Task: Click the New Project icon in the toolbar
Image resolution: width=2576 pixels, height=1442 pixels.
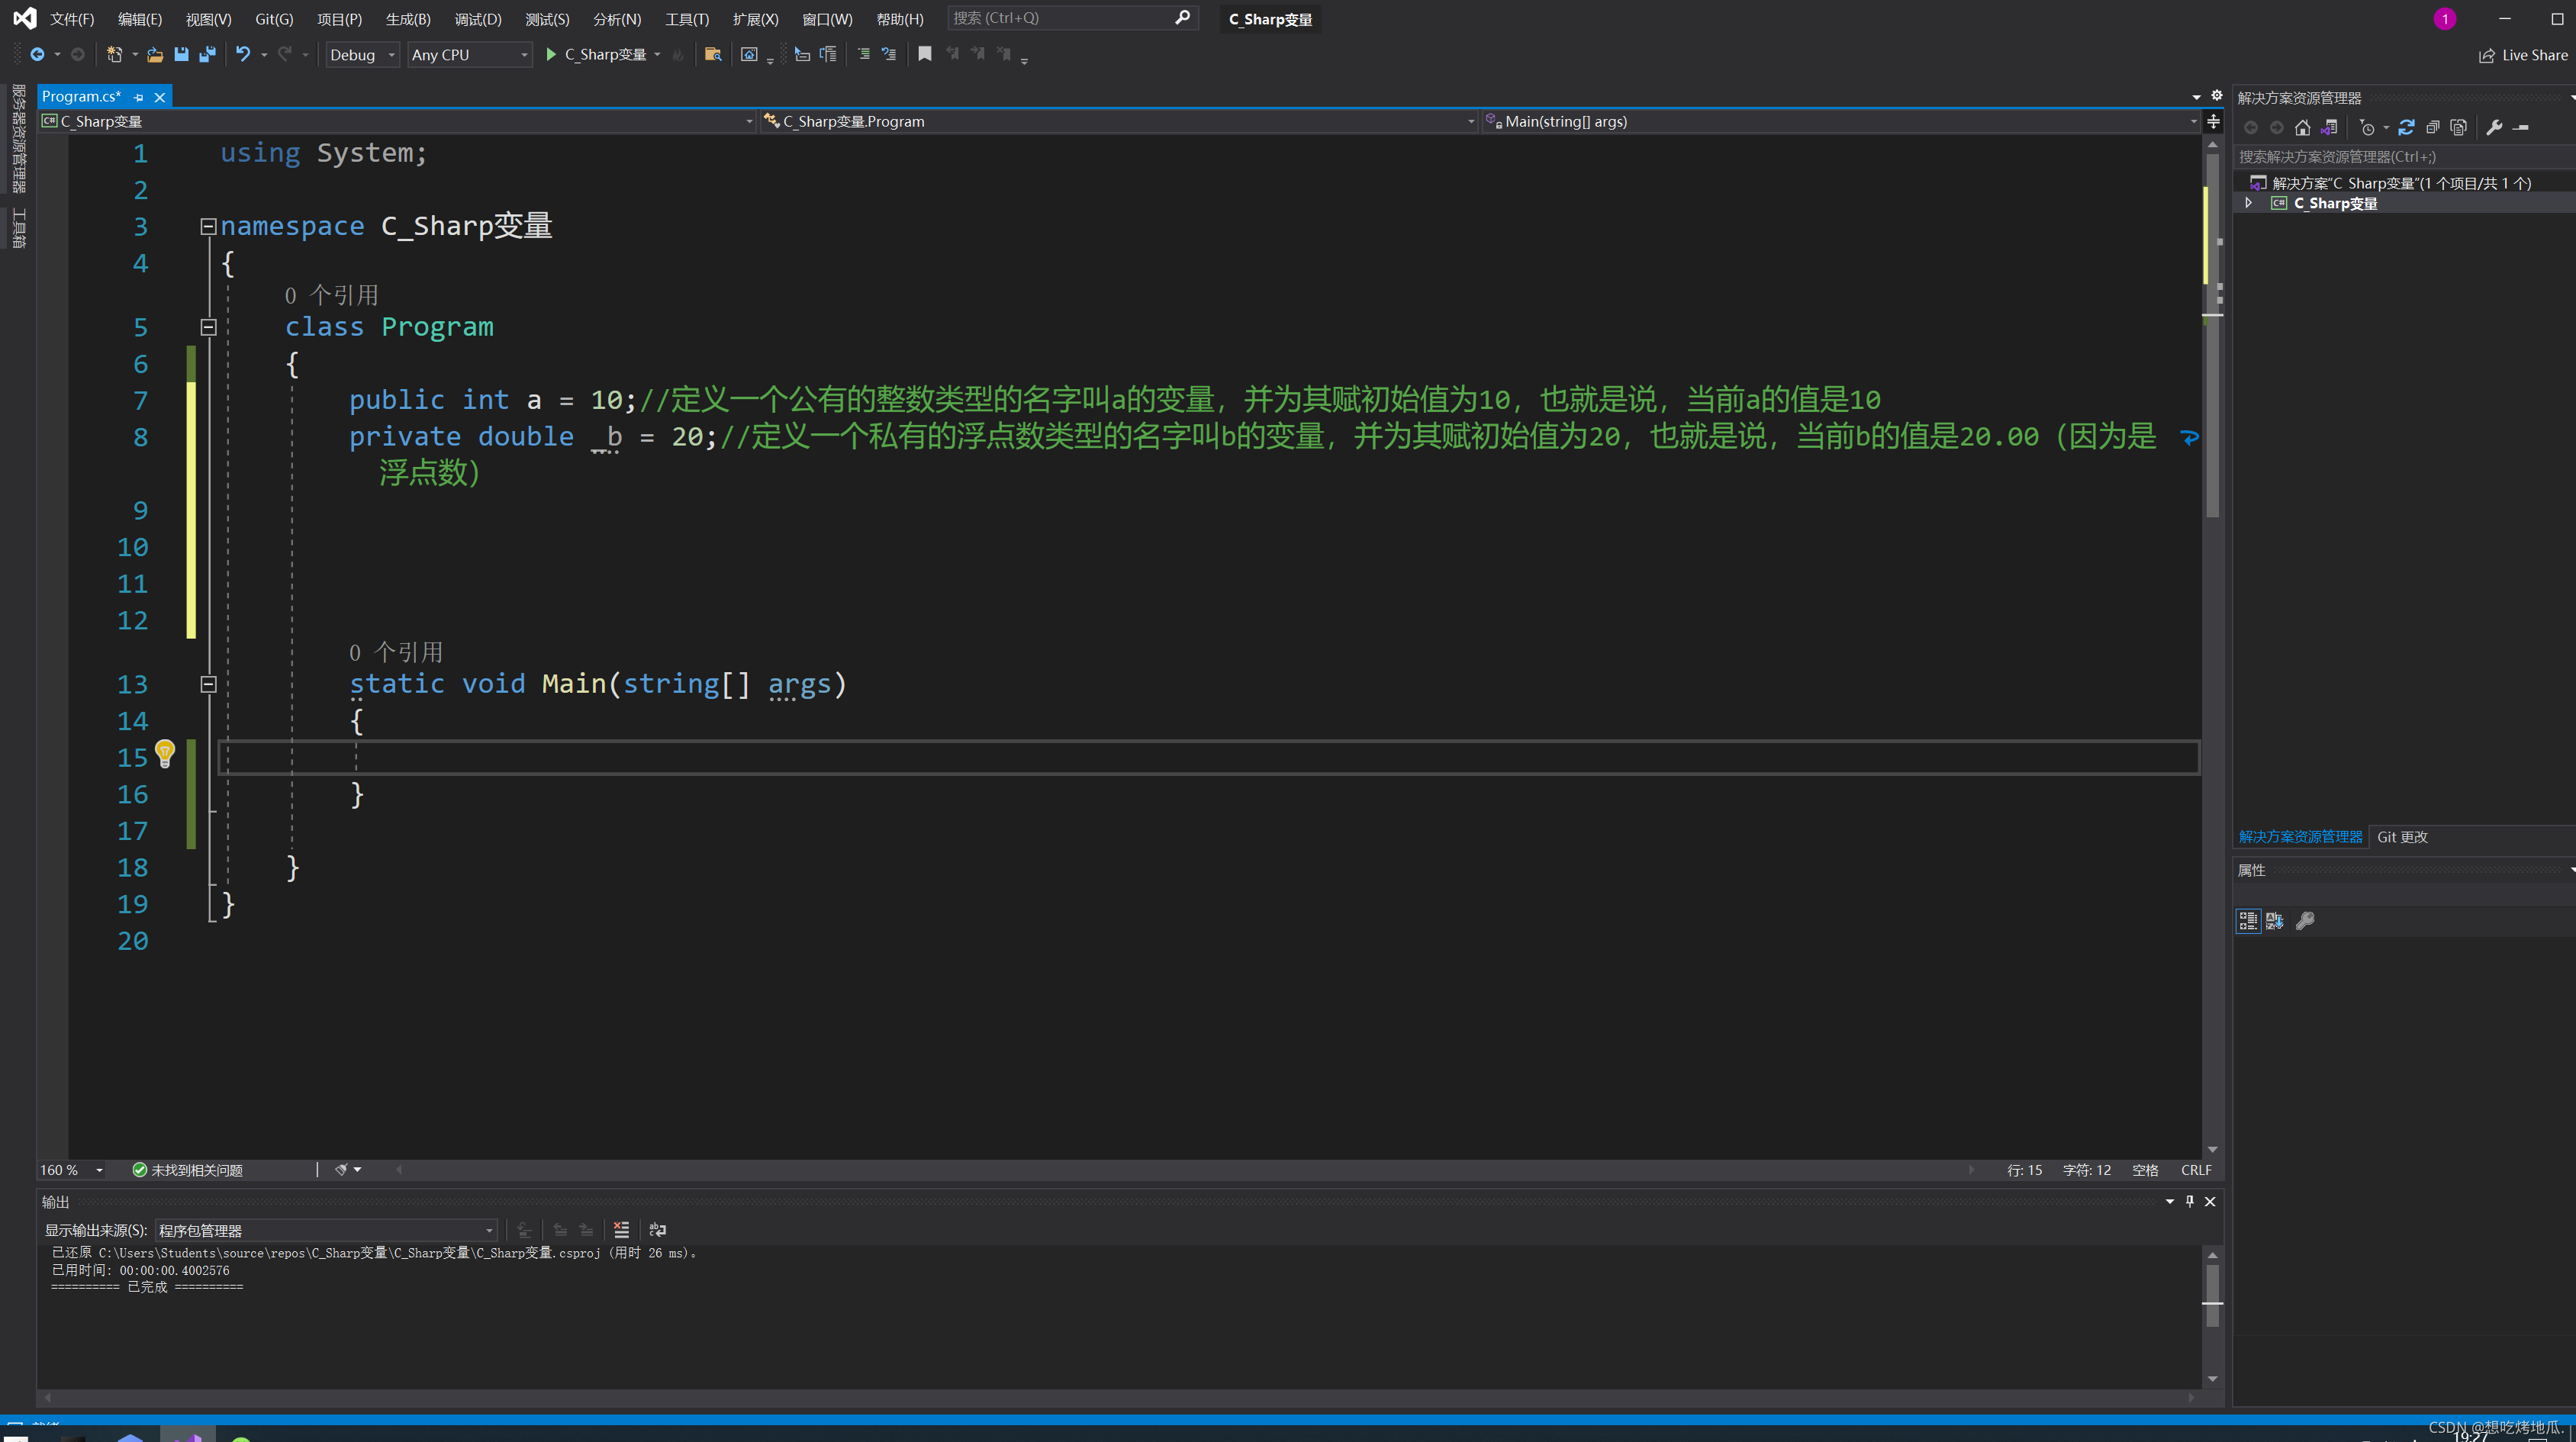Action: click(114, 55)
